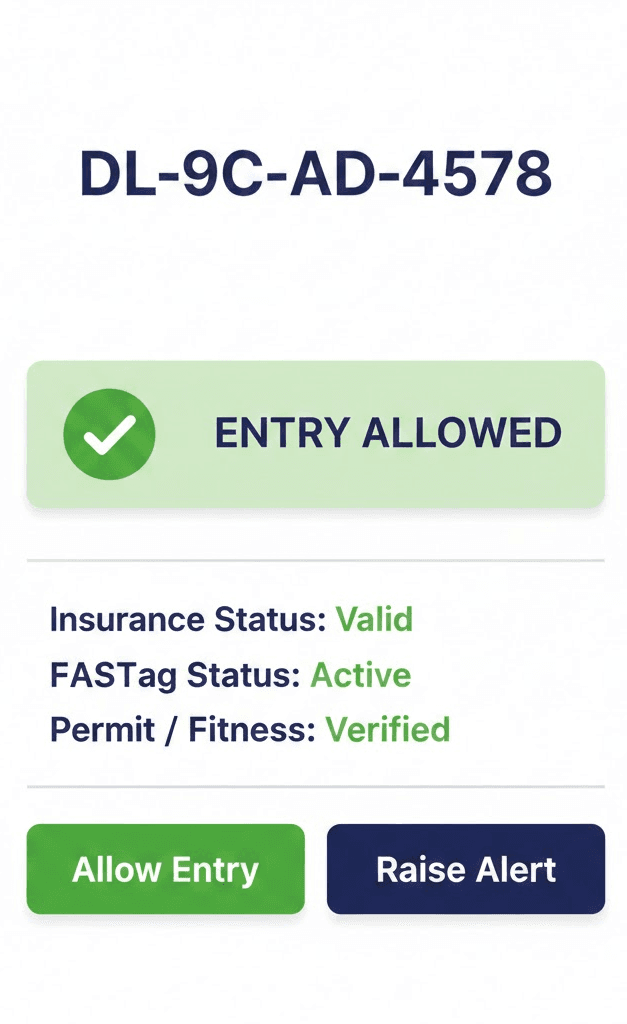The width and height of the screenshot is (627, 1024).
Task: Select the green "Valid" insurance value
Action: coord(374,620)
